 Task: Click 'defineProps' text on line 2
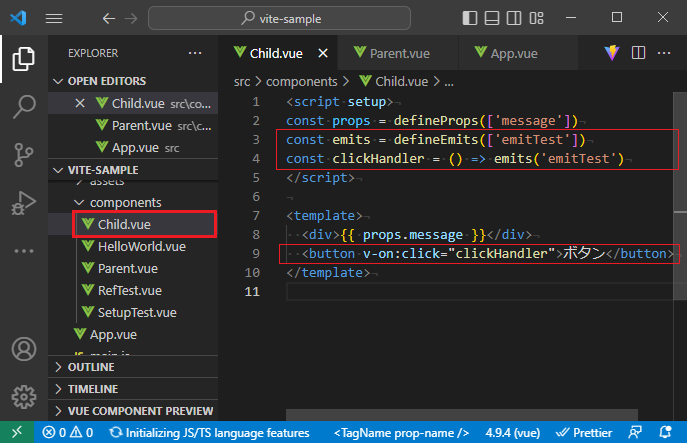point(436,120)
